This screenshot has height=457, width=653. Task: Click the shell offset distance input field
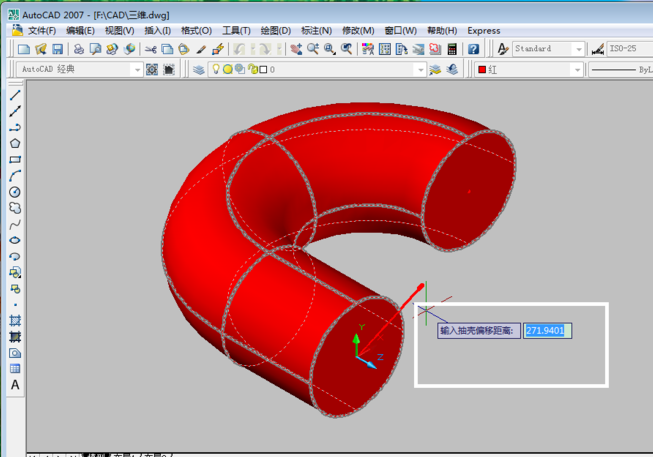(x=547, y=331)
